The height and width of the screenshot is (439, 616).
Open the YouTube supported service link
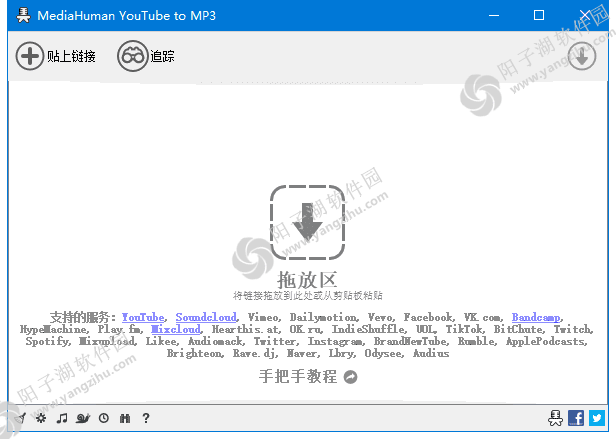(143, 317)
